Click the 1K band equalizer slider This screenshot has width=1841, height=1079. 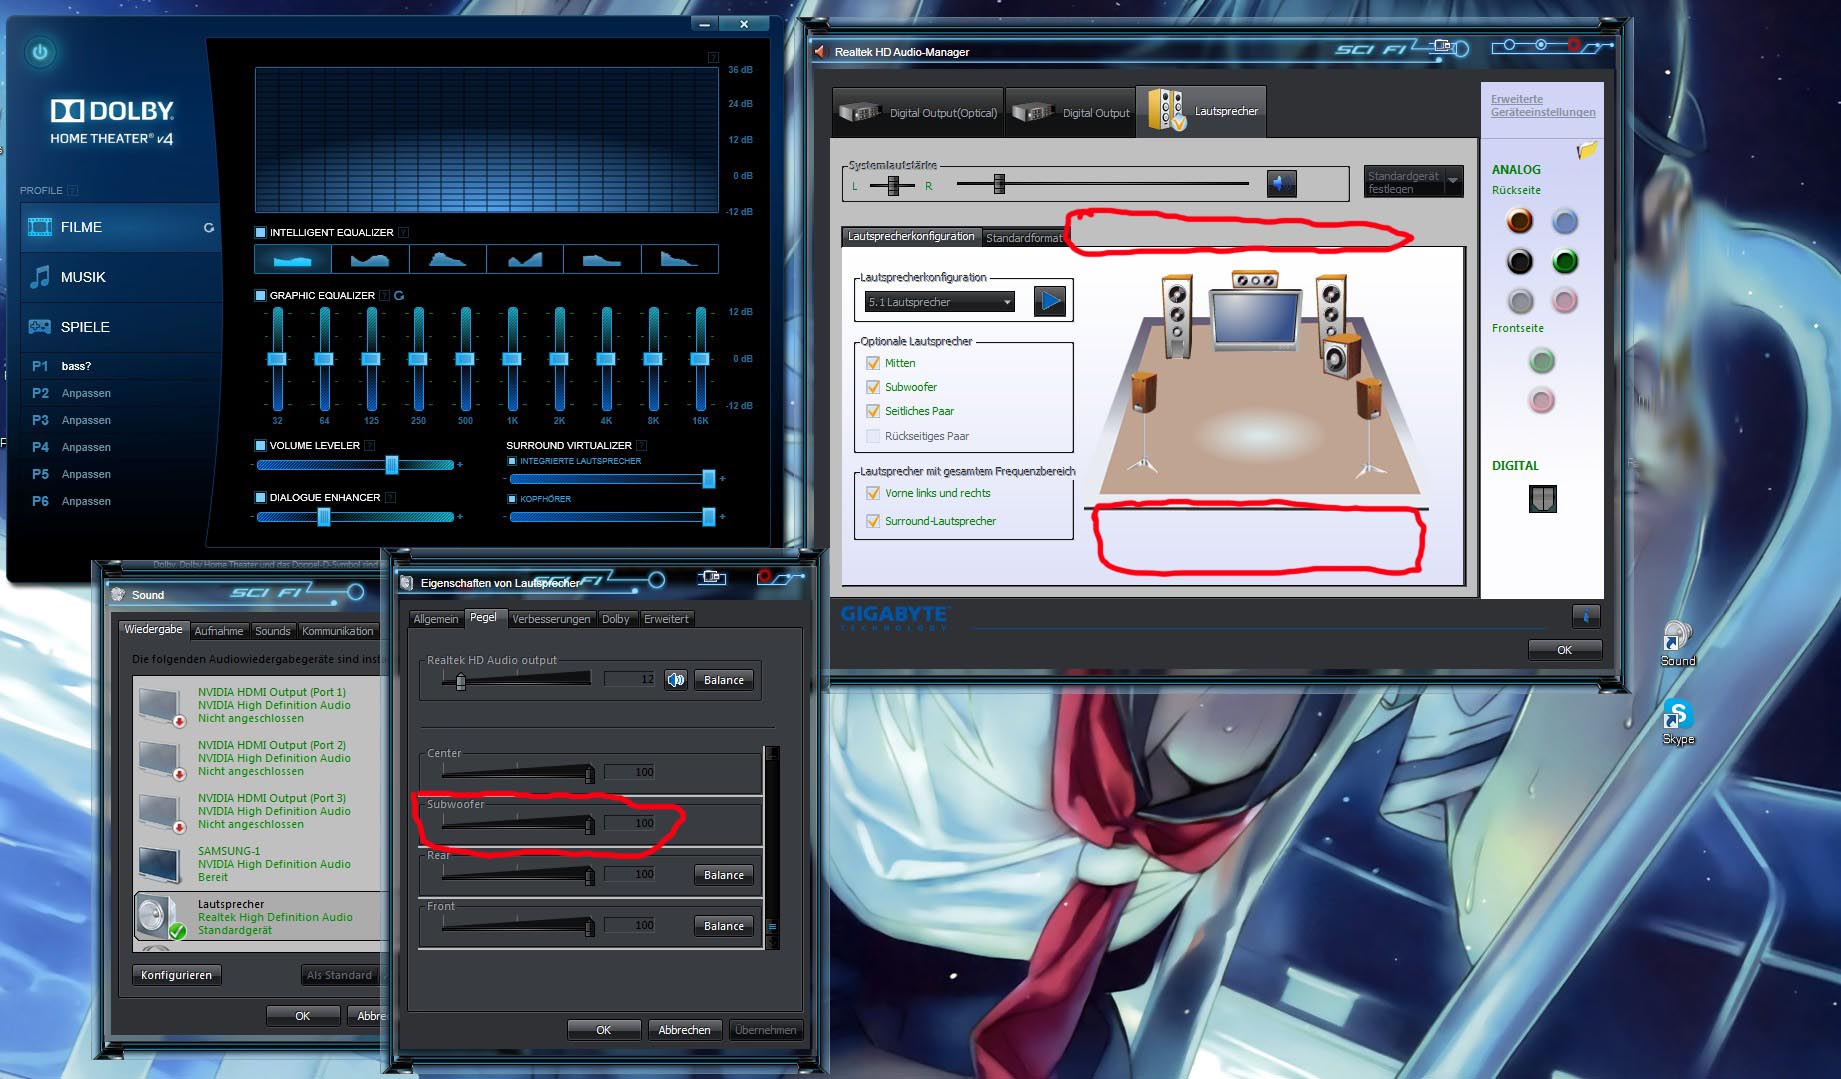[512, 359]
